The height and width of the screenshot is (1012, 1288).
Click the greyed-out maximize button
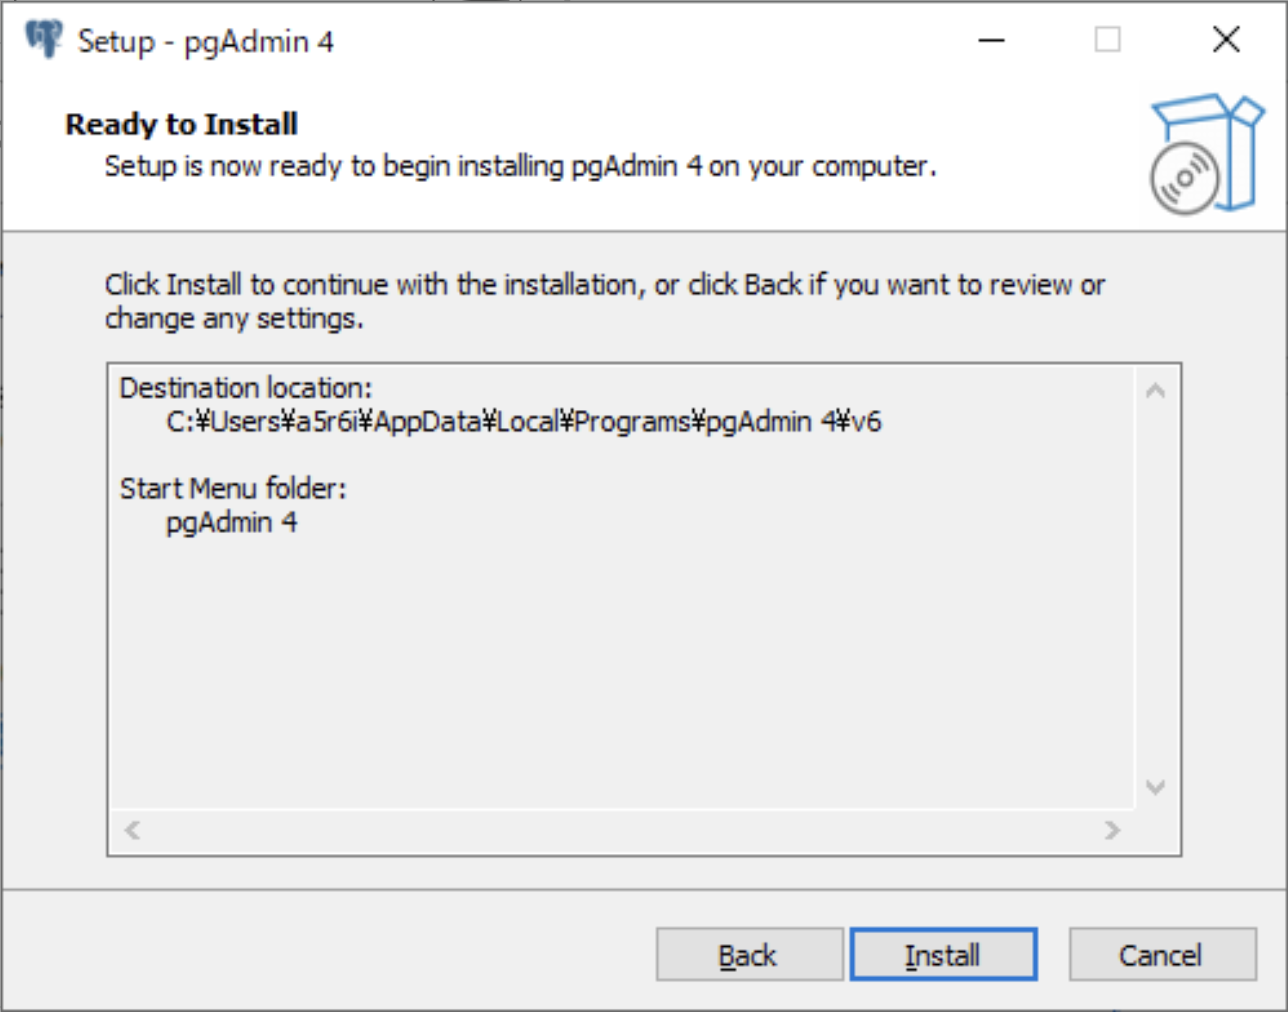click(1108, 40)
